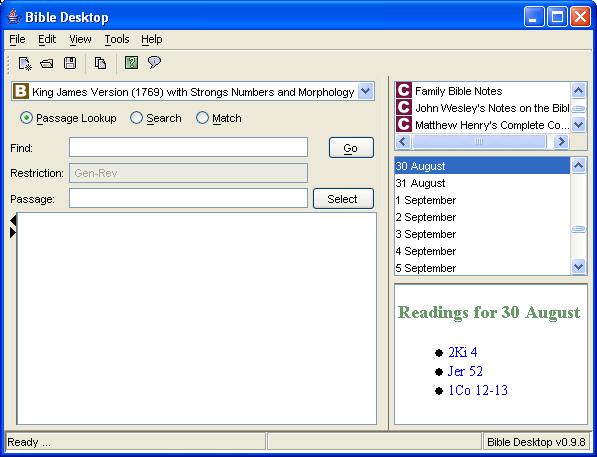Open the Edit menu
The width and height of the screenshot is (597, 457).
(x=47, y=39)
